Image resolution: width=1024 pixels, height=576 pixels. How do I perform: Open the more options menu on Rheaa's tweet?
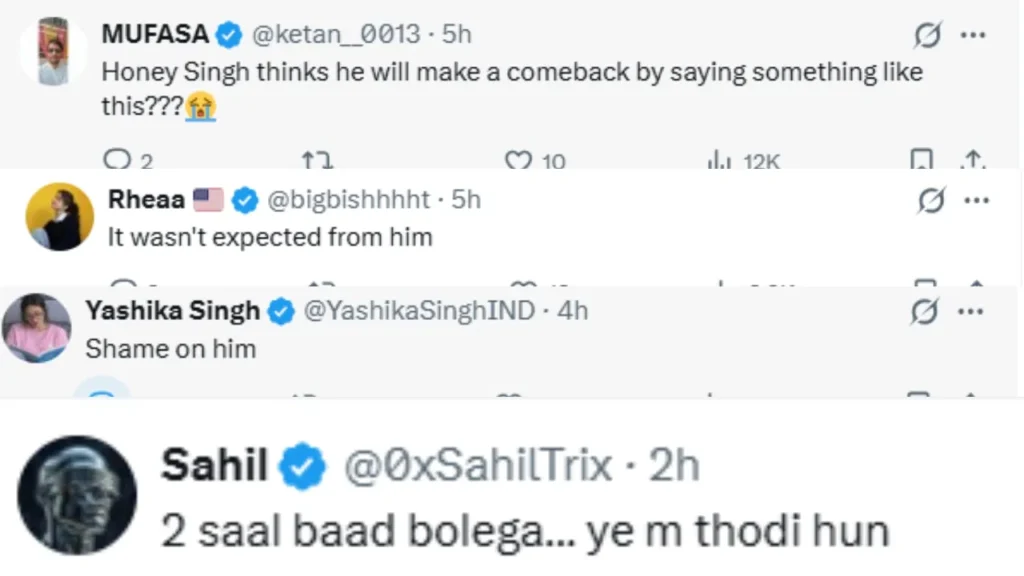[975, 201]
